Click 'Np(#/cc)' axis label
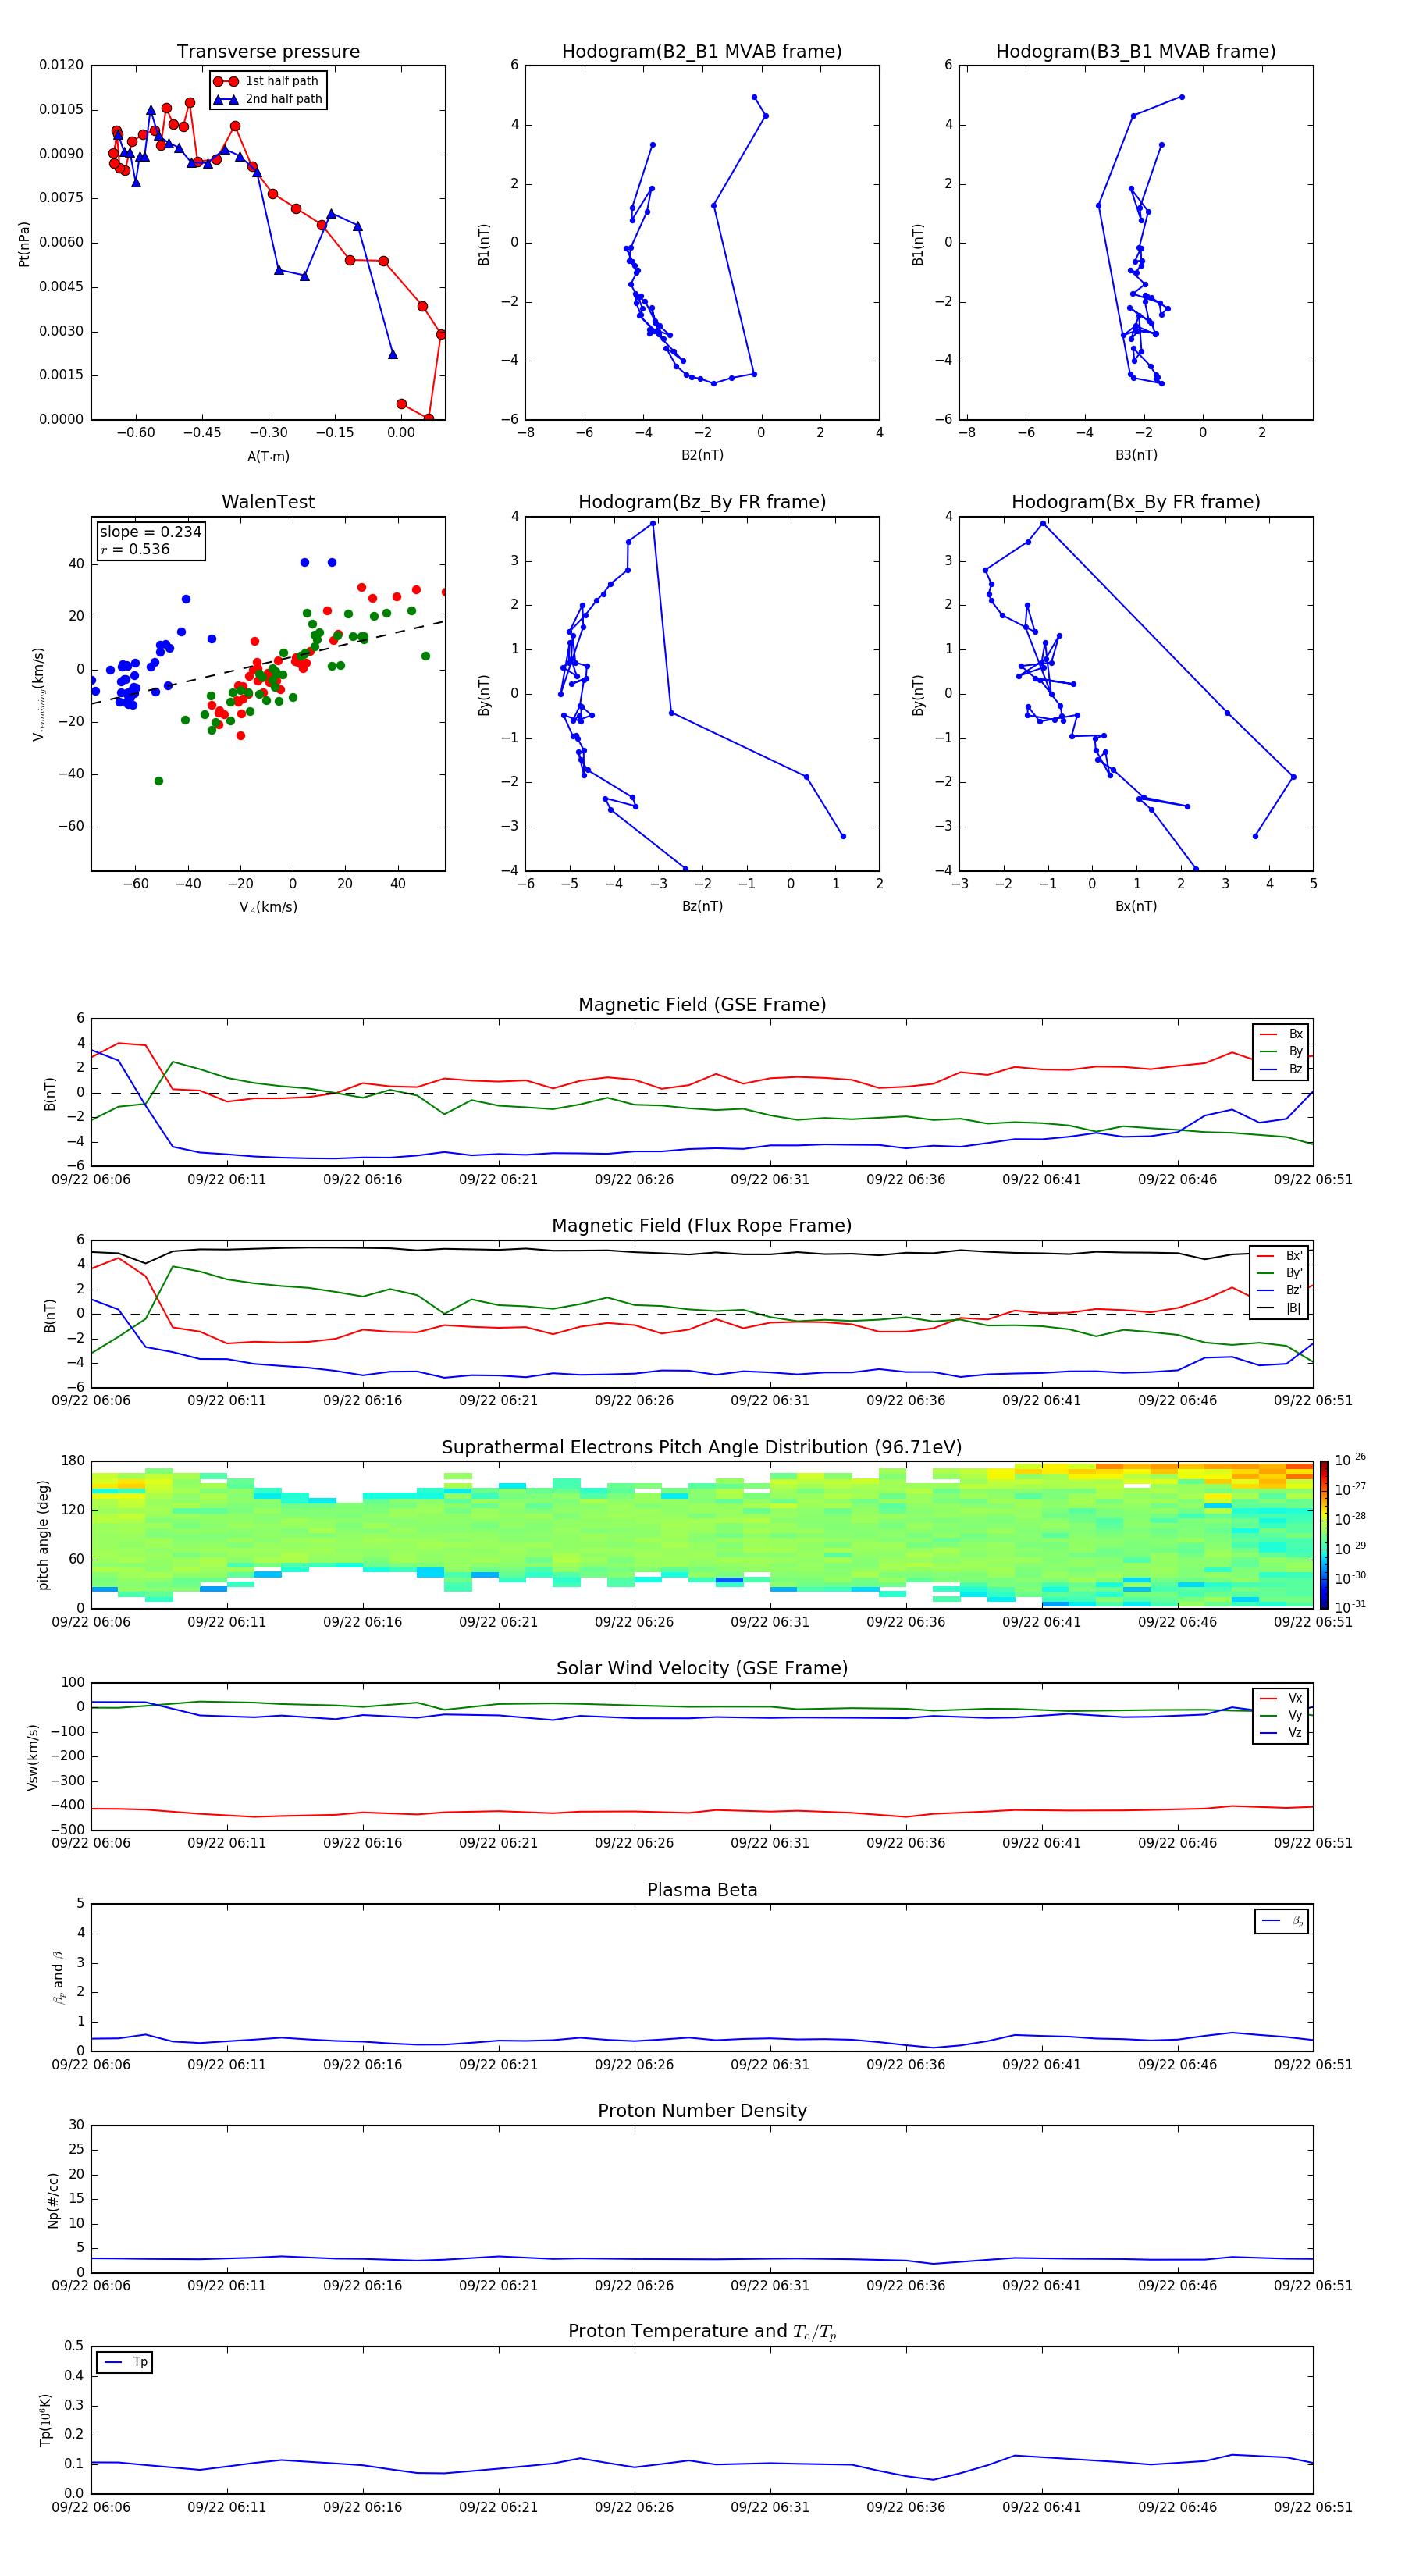This screenshot has height=2576, width=1405. click(x=53, y=2200)
